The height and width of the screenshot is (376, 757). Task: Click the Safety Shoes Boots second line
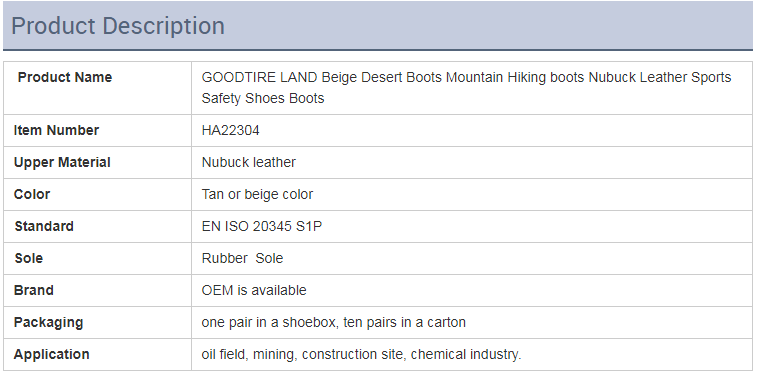coord(263,98)
